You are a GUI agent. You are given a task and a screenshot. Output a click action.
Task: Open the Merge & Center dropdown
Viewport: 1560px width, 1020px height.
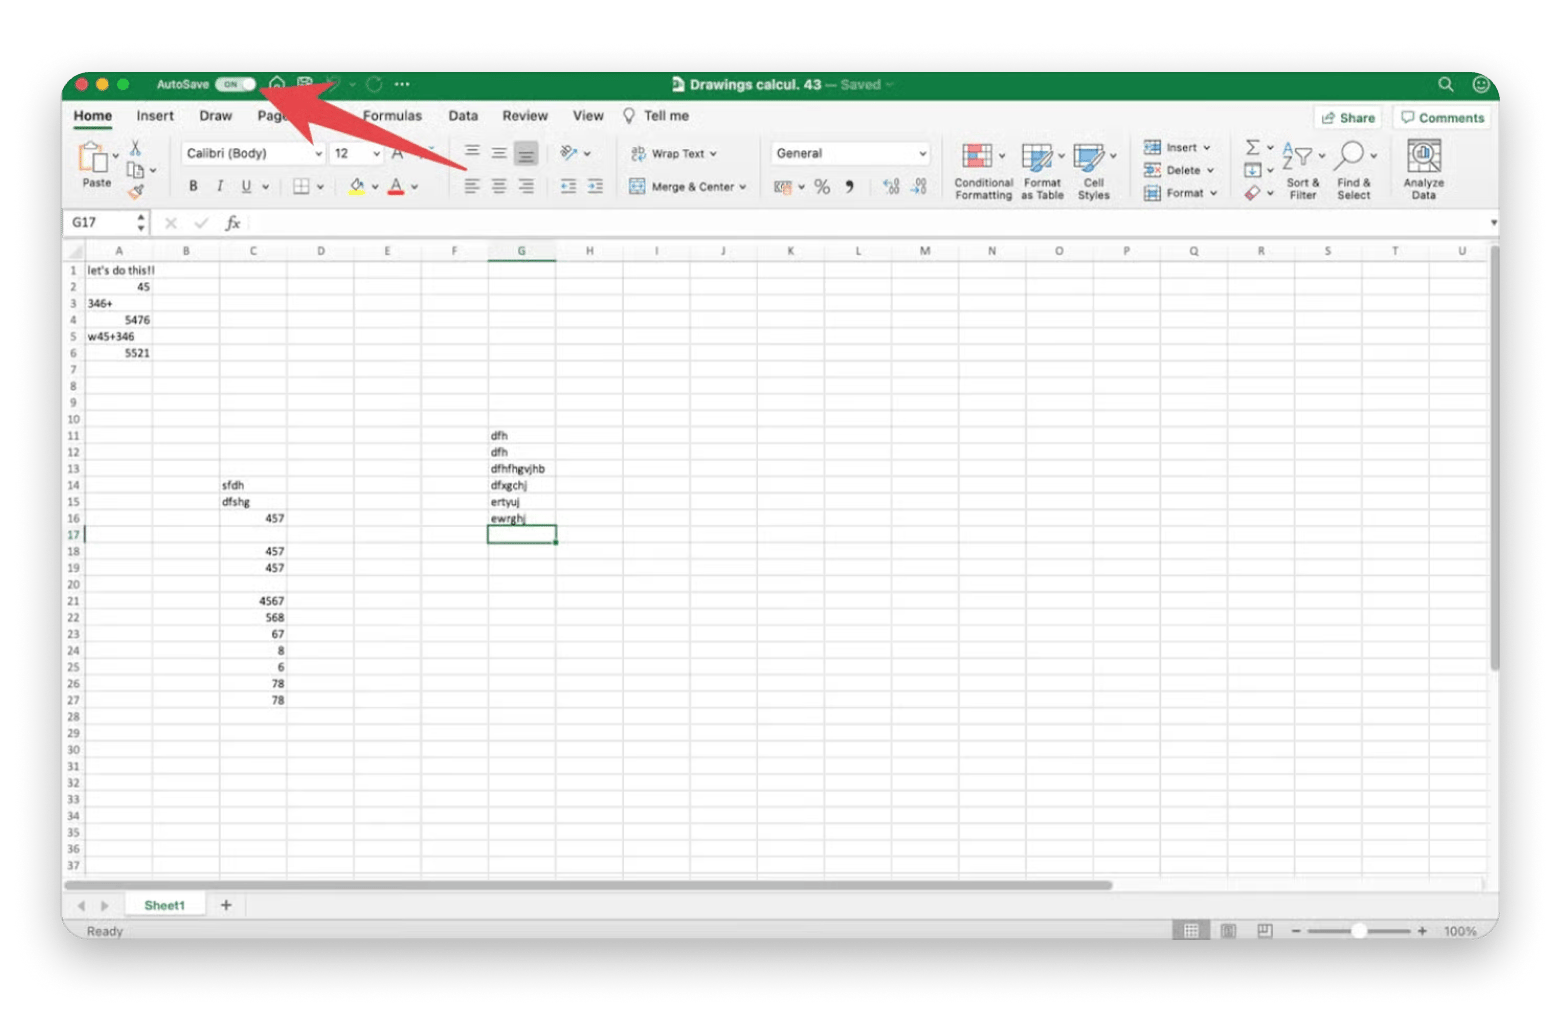(x=742, y=187)
